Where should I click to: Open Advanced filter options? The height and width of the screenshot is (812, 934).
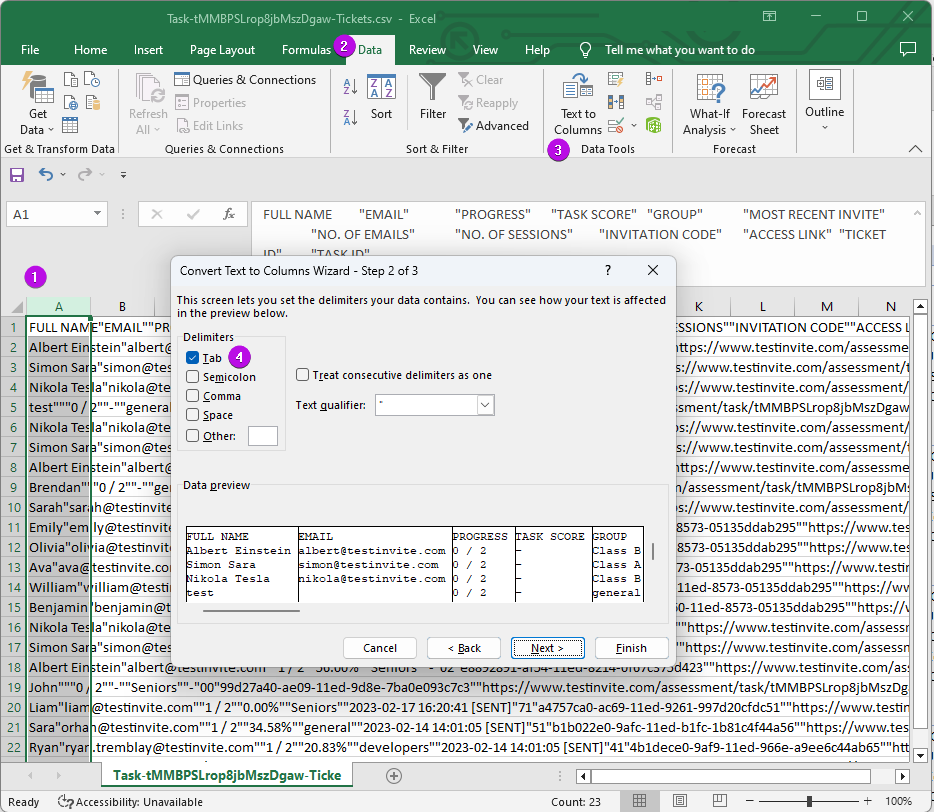[x=493, y=126]
